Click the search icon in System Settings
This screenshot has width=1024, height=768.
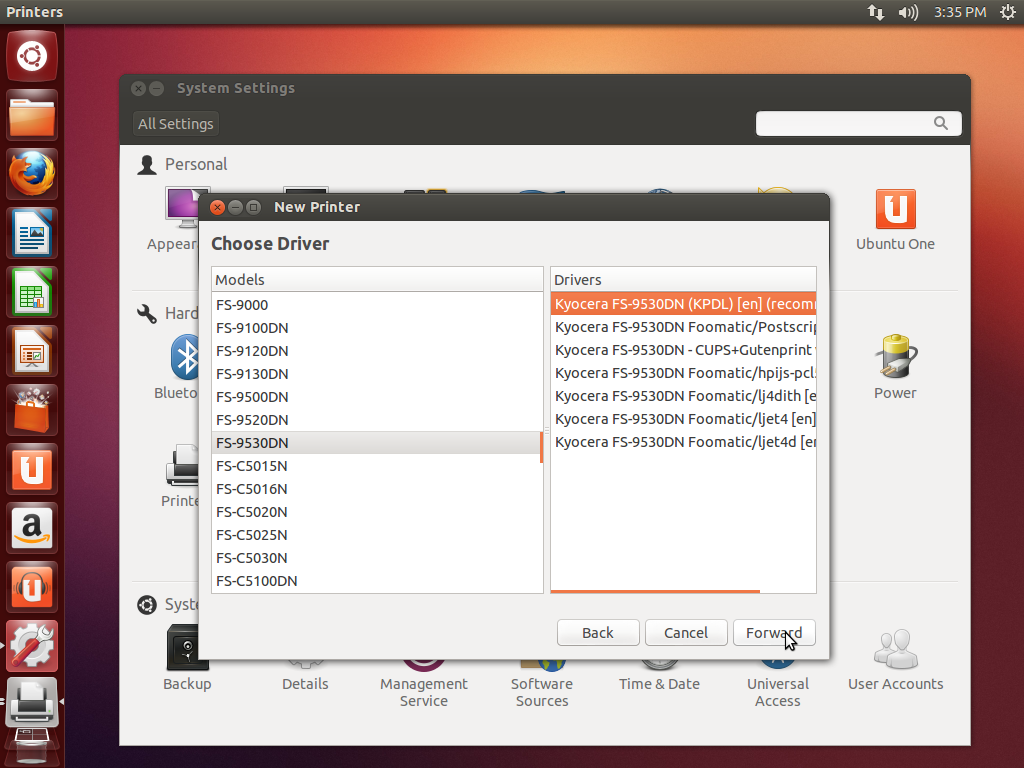(940, 123)
